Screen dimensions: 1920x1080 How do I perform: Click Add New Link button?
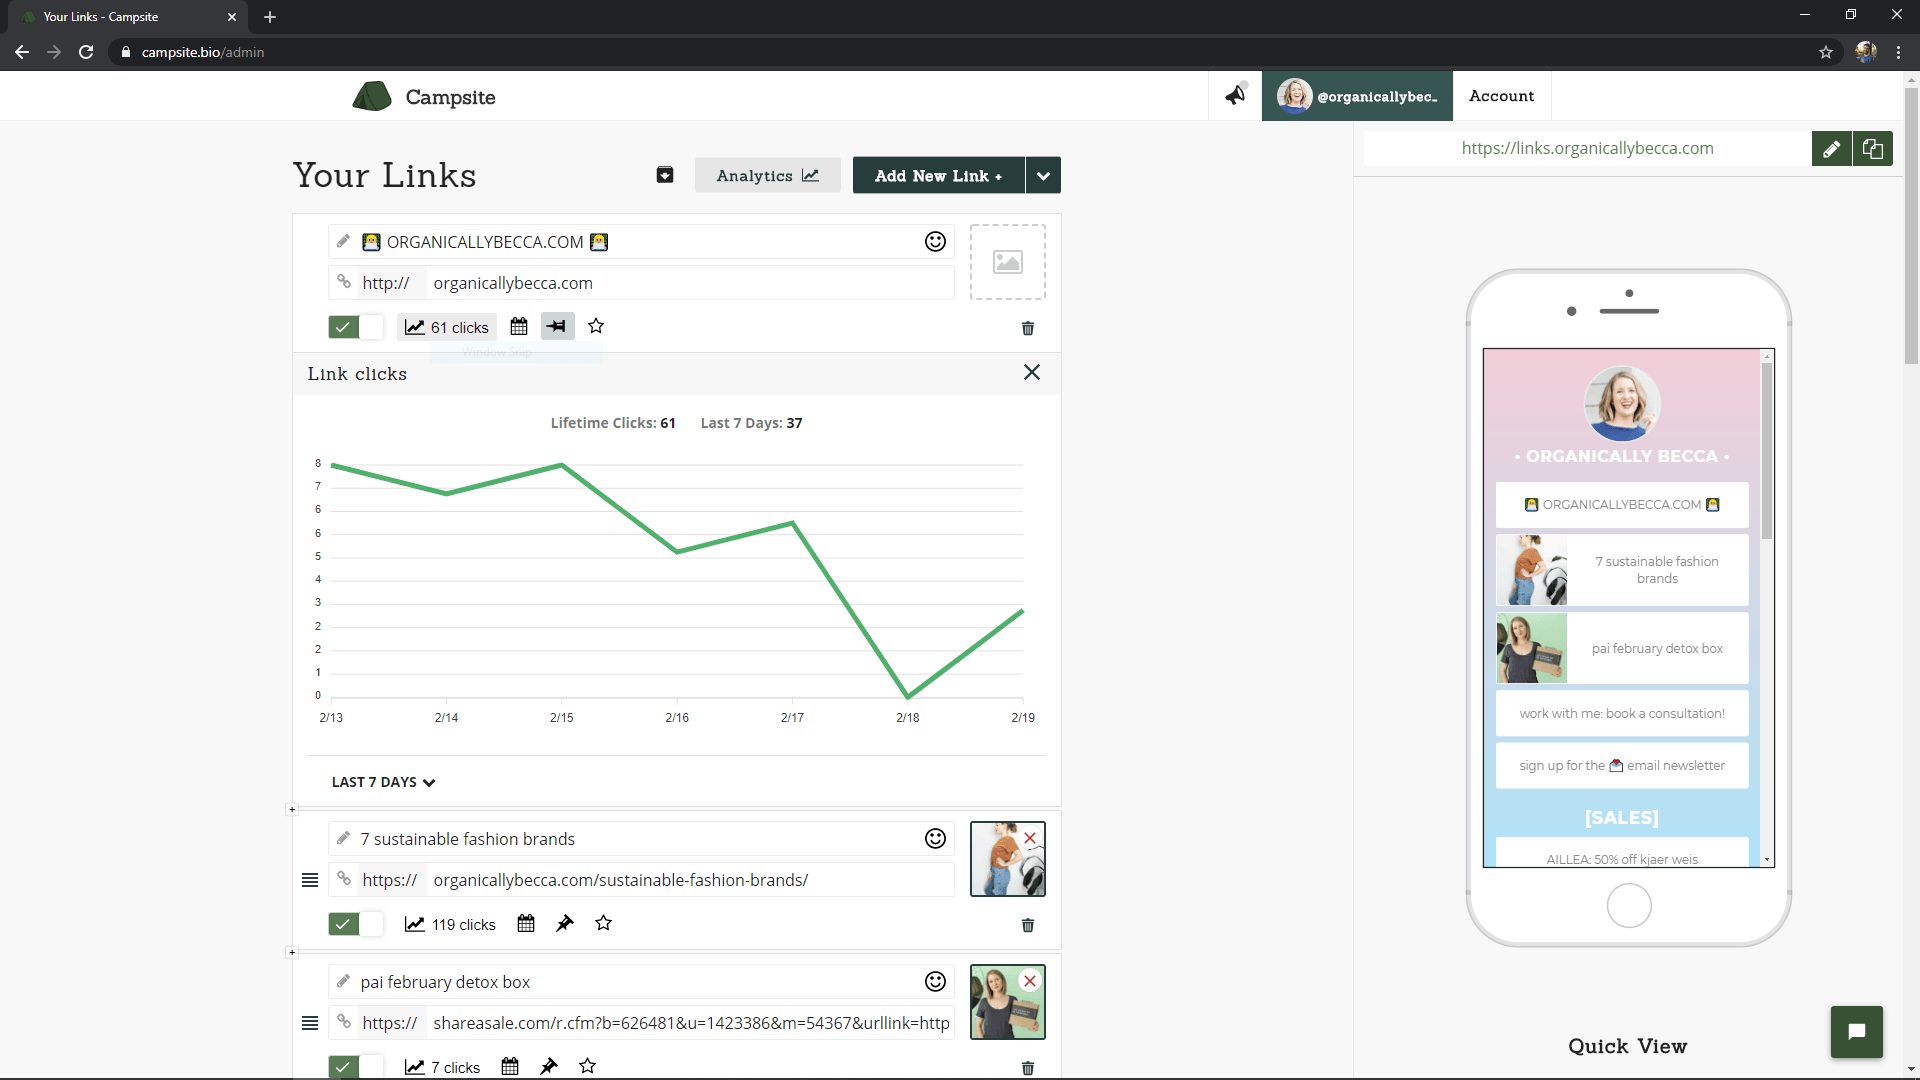pos(938,175)
